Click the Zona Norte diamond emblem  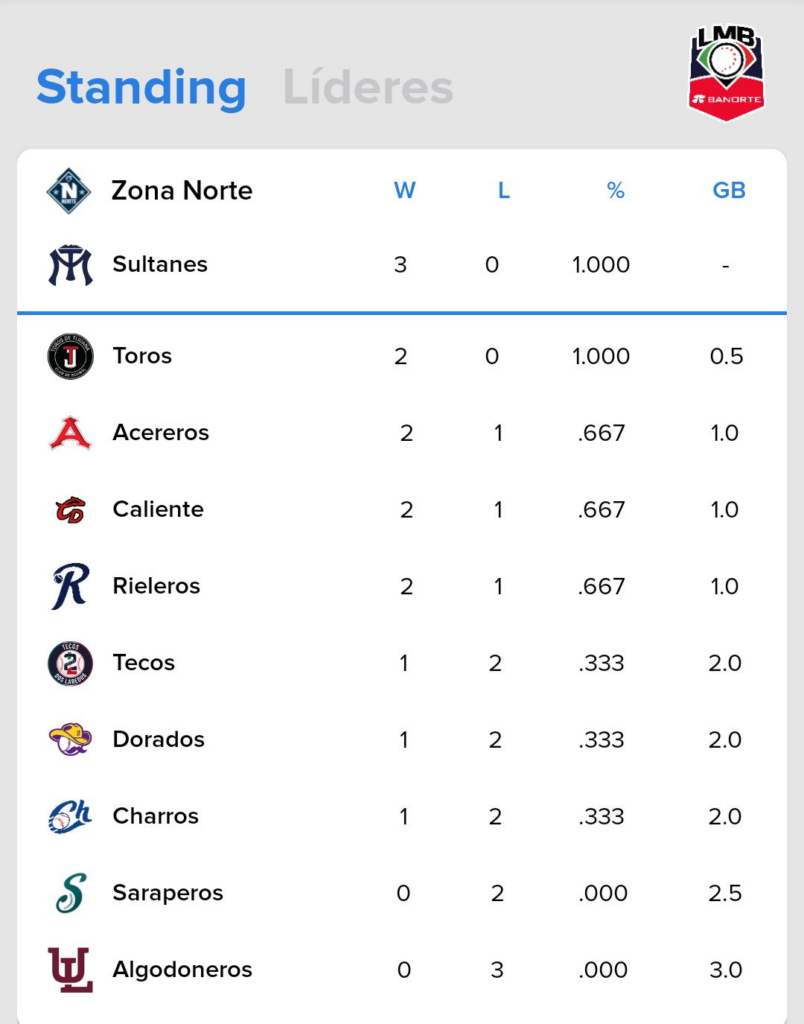(x=69, y=191)
